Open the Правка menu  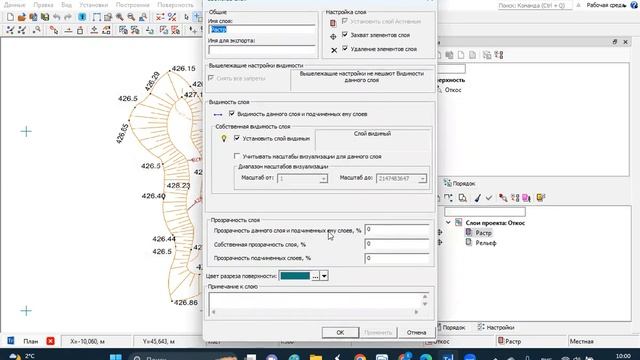[x=43, y=5]
